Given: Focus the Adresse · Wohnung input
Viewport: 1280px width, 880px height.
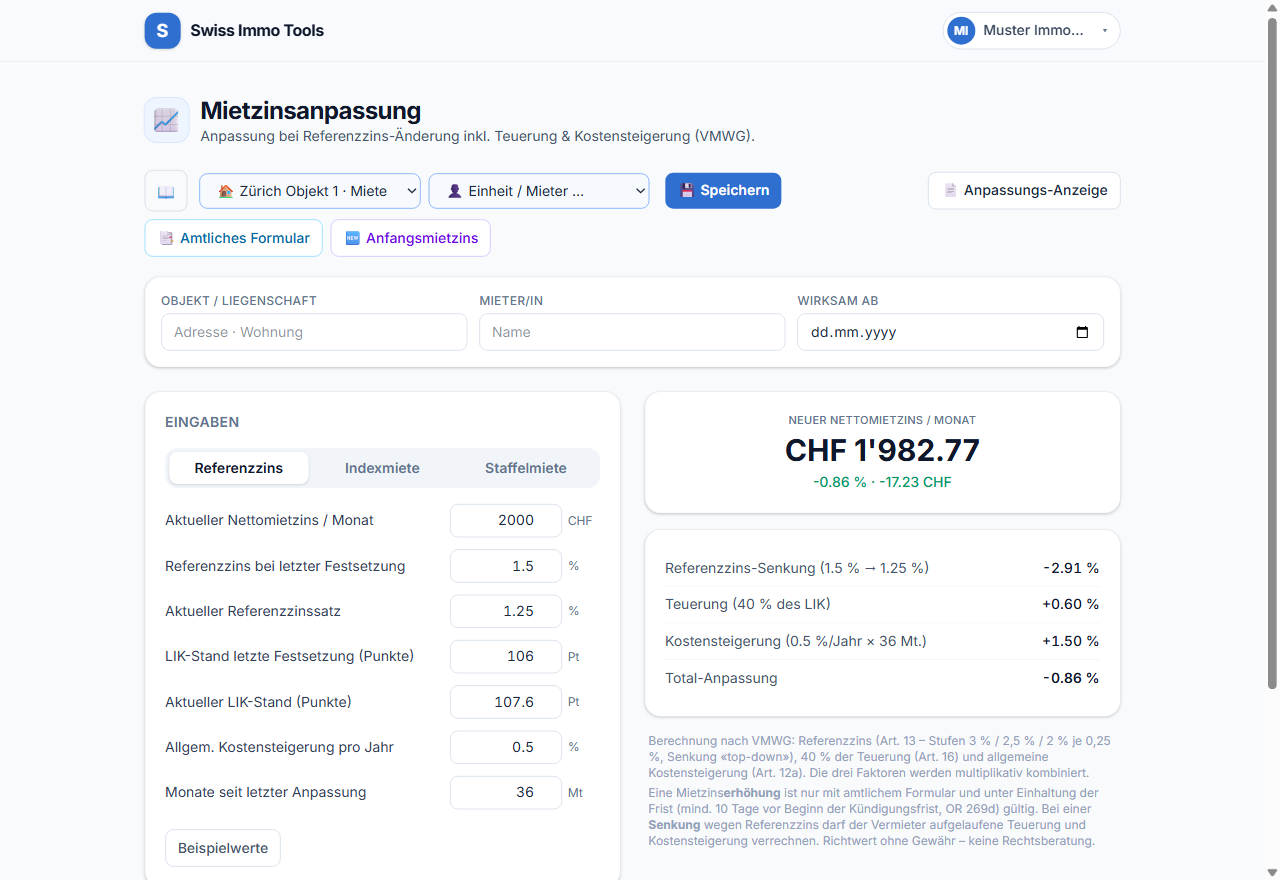Looking at the screenshot, I should point(314,332).
